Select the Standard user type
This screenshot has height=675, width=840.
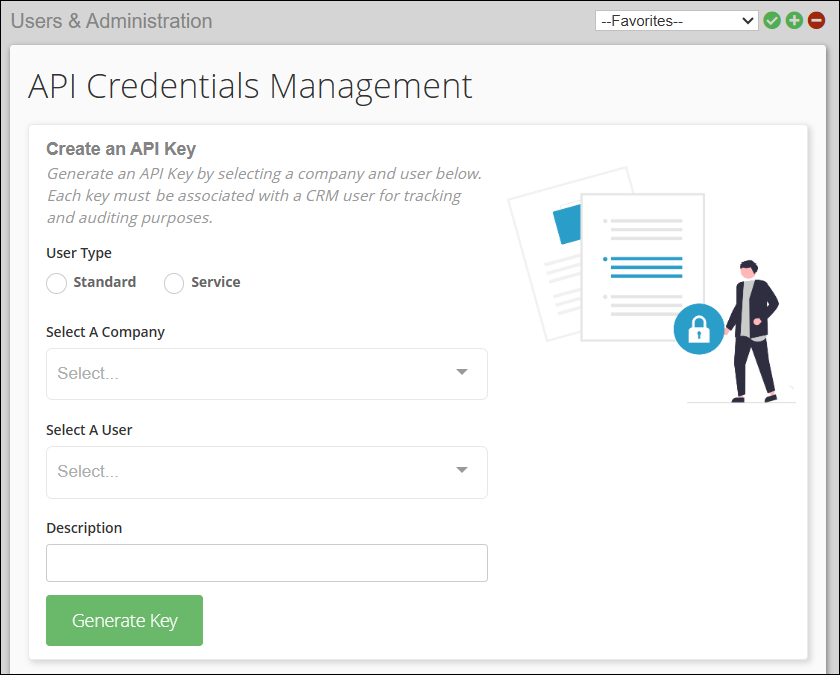coord(57,283)
